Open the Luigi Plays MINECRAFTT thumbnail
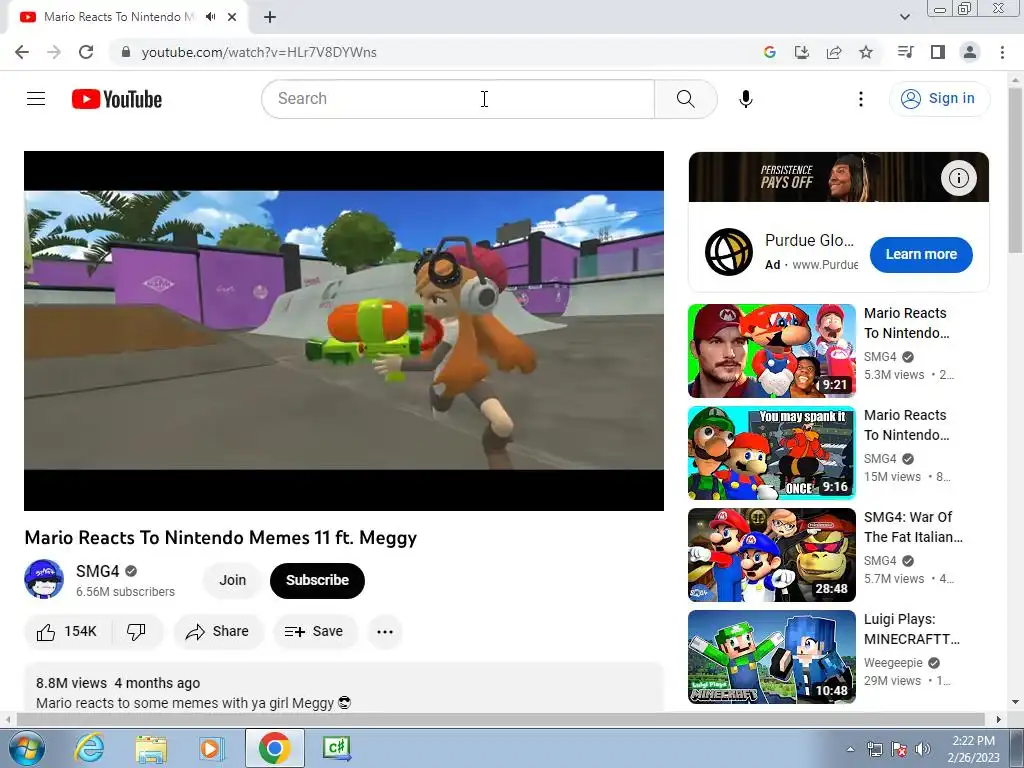The height and width of the screenshot is (768, 1024). (x=771, y=656)
